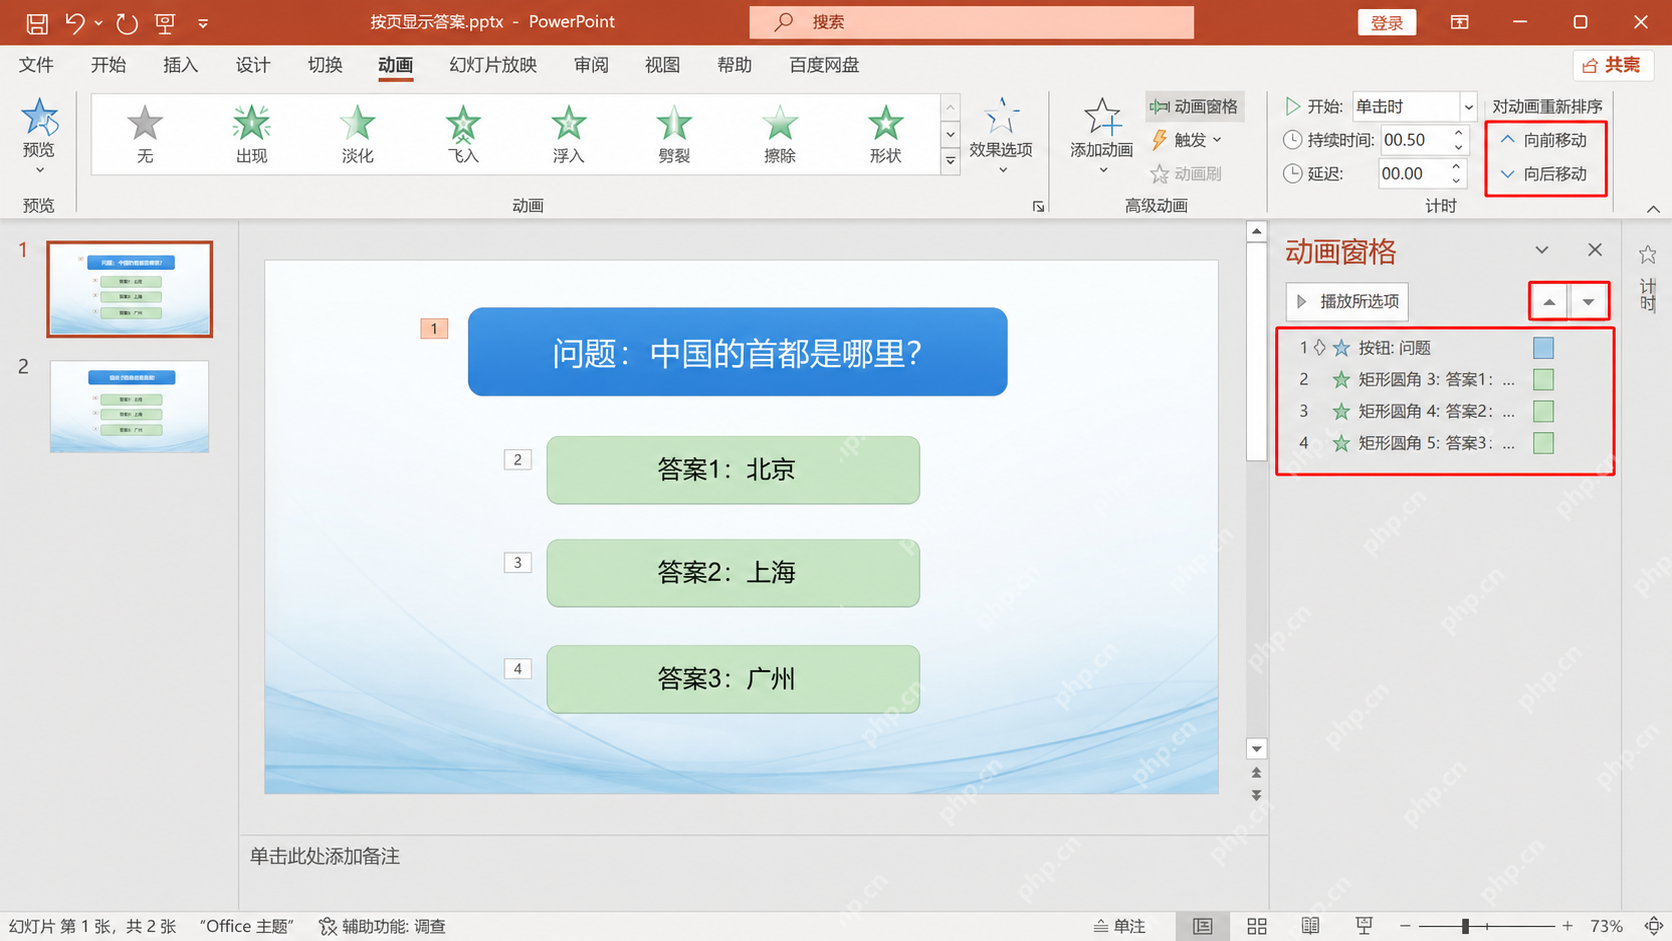Click 向后移动 to move animation later
Image resolution: width=1672 pixels, height=941 pixels.
(x=1544, y=174)
